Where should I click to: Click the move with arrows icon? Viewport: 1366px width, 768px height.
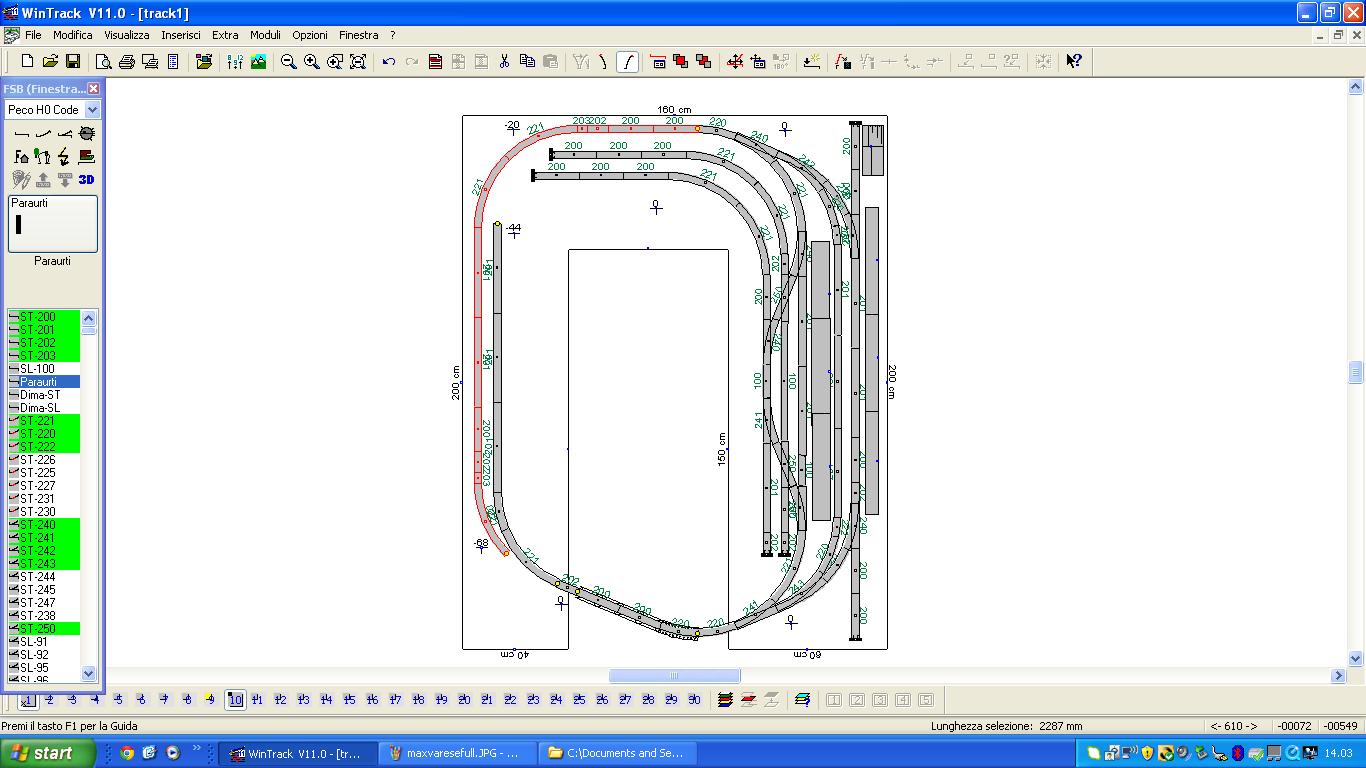[x=735, y=62]
